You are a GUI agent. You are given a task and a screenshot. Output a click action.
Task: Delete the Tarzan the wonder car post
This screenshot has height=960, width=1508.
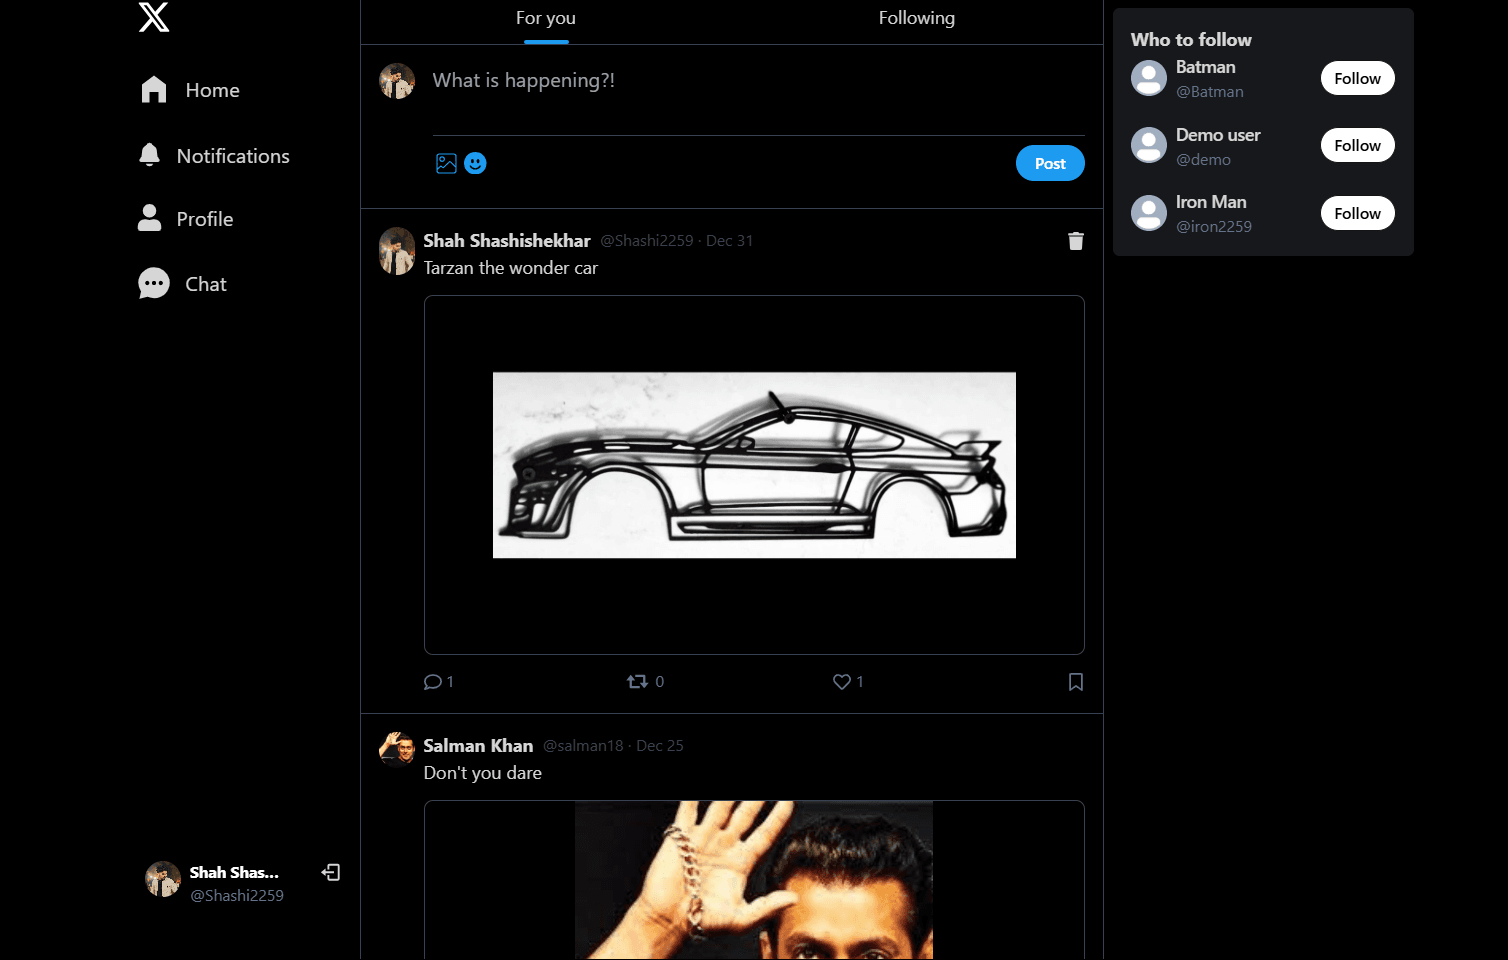[1076, 241]
